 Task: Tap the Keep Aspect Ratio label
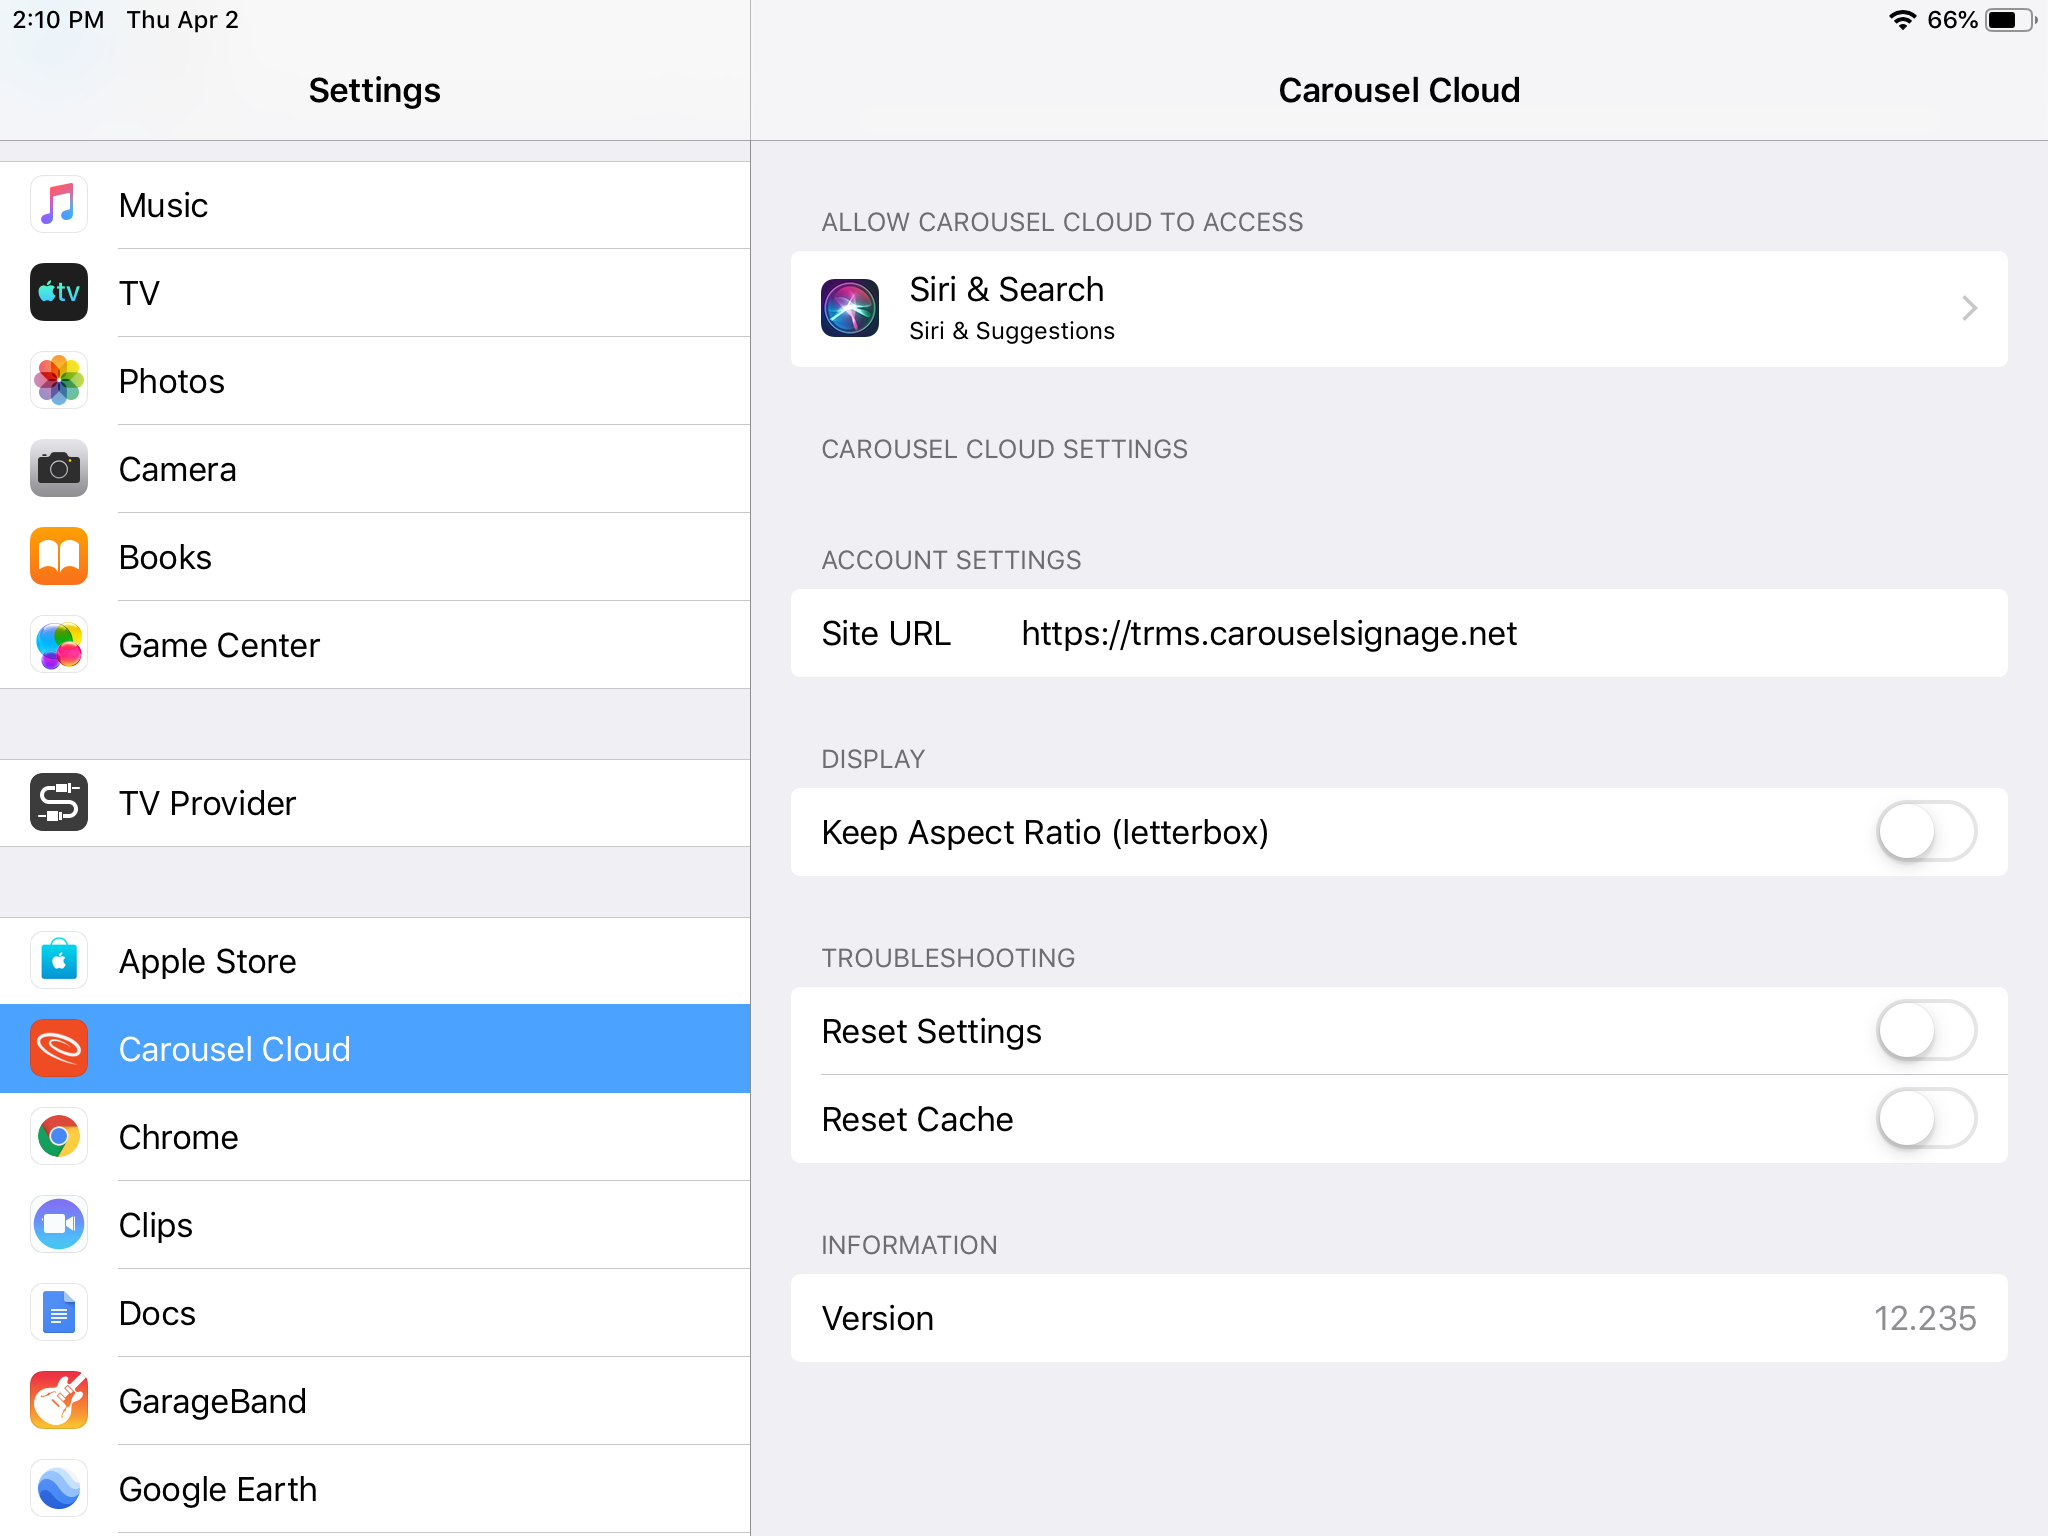(x=1045, y=832)
